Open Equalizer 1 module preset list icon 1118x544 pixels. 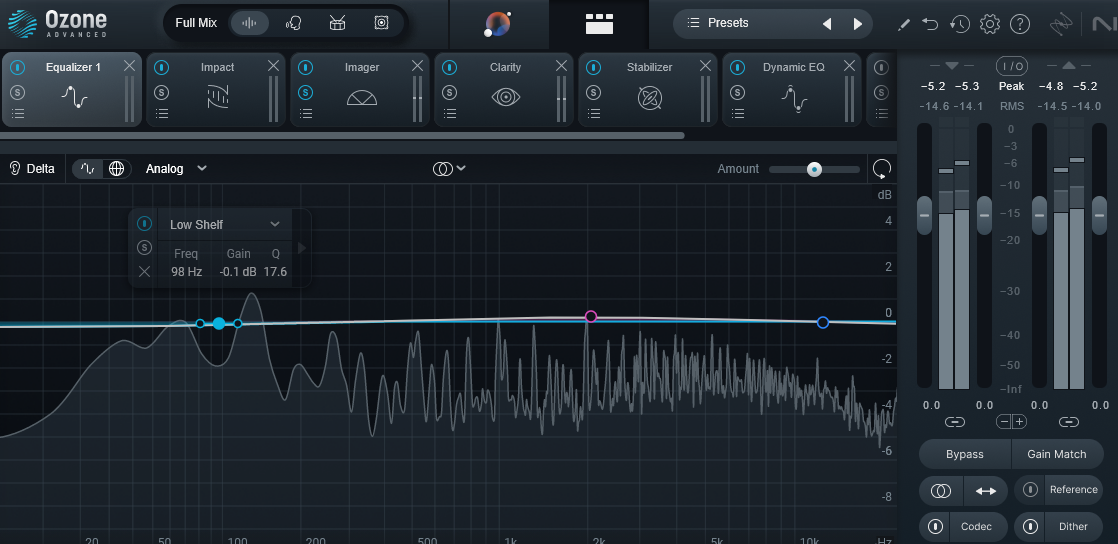tap(18, 113)
